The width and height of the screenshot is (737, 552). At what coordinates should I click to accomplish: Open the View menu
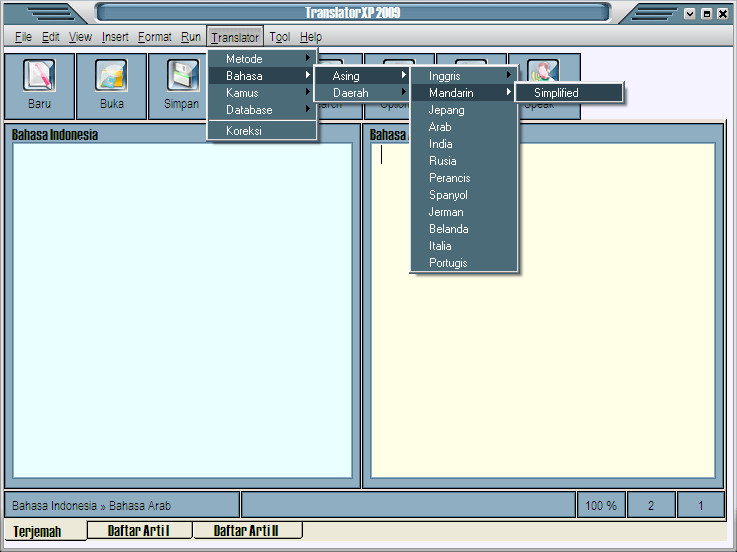click(80, 37)
